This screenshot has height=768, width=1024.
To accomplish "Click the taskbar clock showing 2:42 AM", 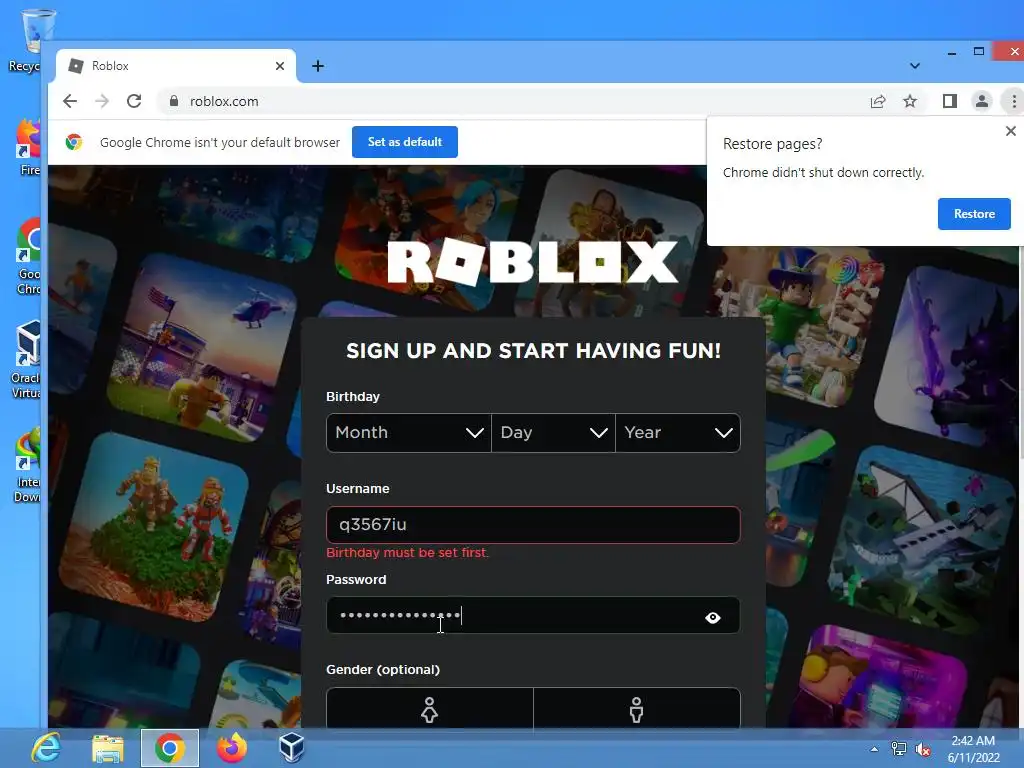I will point(973,749).
